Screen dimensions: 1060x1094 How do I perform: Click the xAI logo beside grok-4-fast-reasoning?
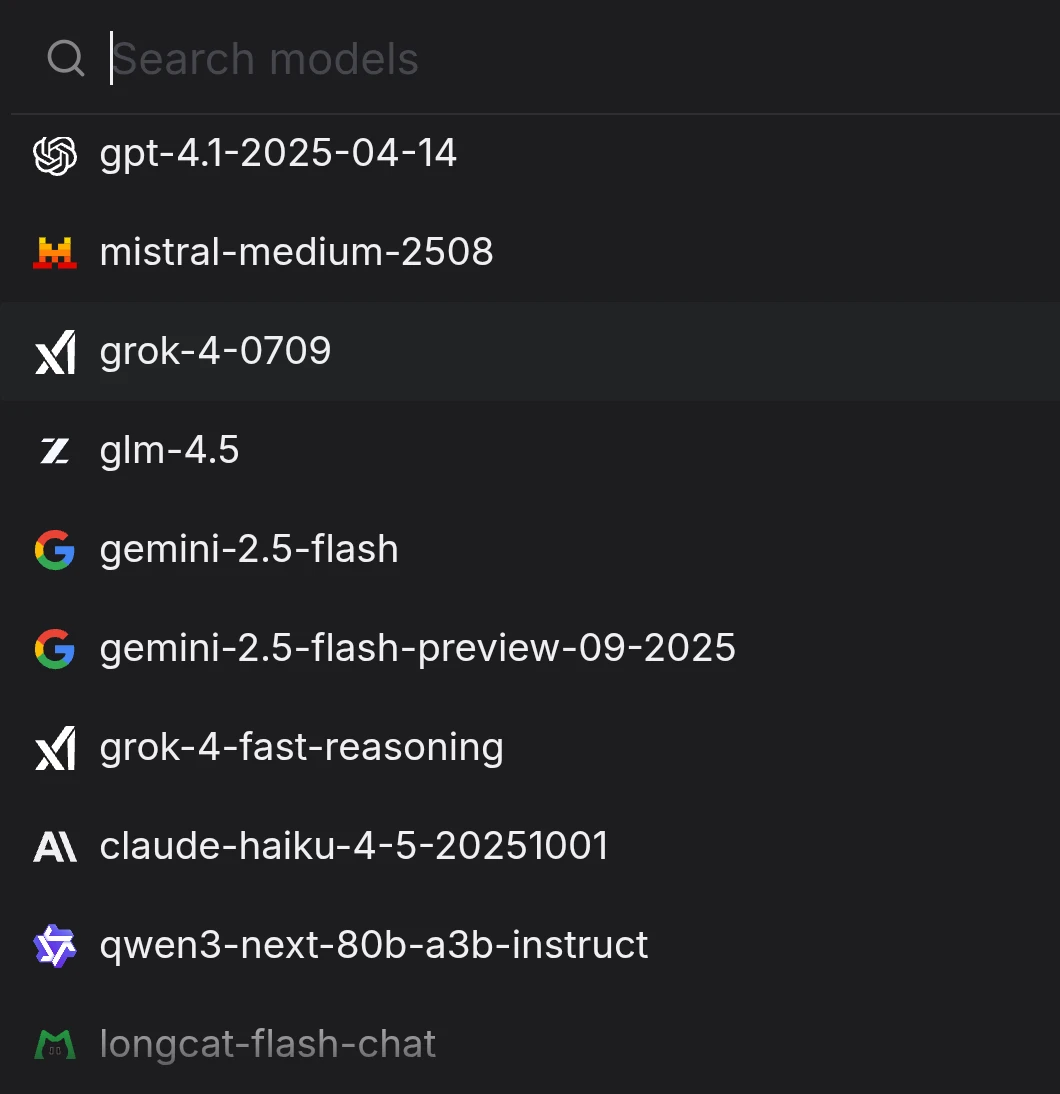[55, 748]
